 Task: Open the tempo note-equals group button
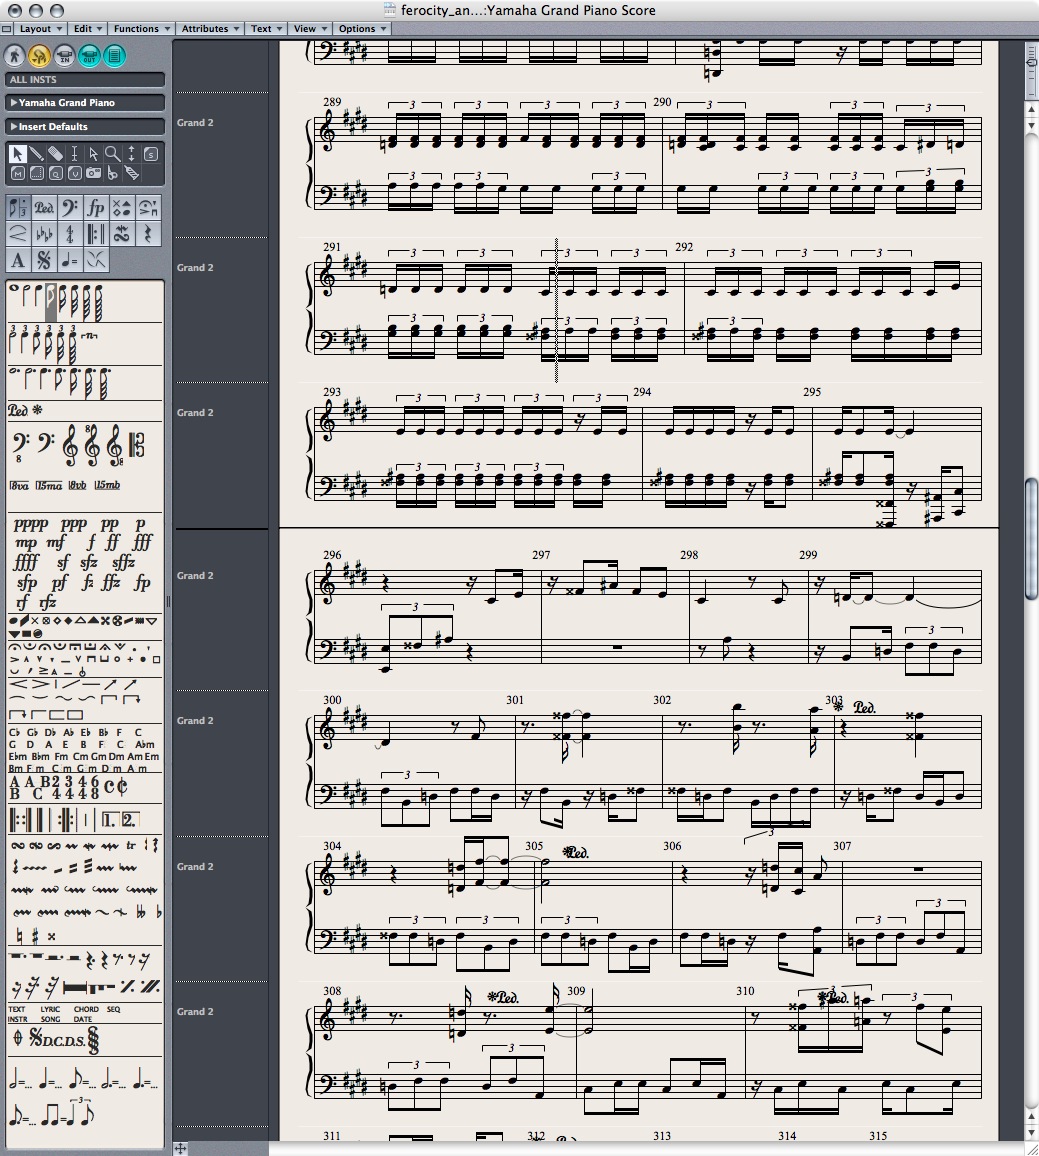tap(70, 260)
